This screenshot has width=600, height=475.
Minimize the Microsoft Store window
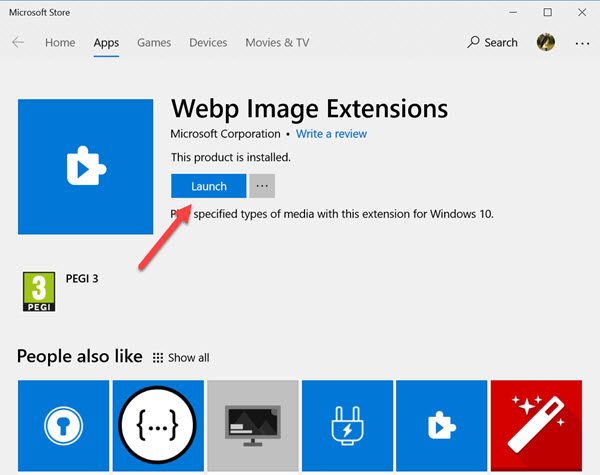tap(513, 12)
